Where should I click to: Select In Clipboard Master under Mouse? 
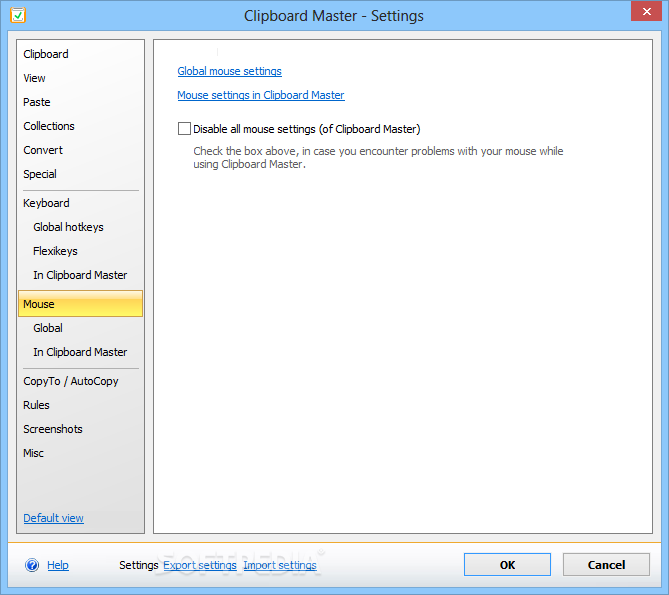[80, 352]
